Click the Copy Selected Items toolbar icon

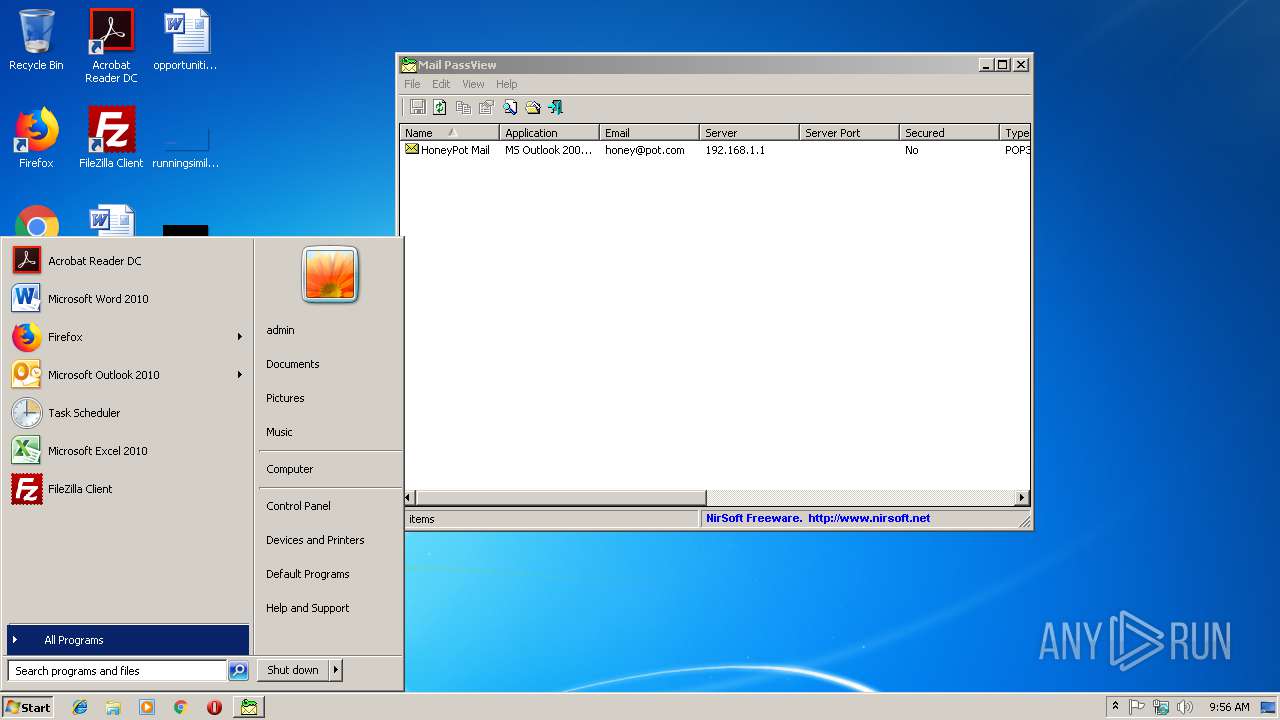tap(463, 107)
